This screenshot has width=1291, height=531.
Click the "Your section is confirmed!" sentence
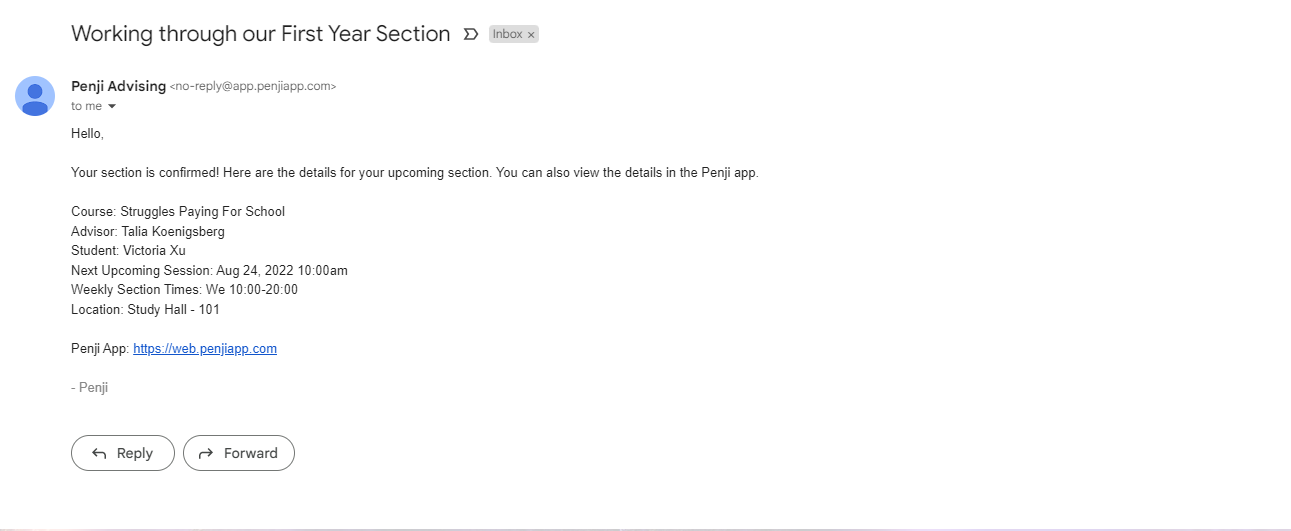415,172
